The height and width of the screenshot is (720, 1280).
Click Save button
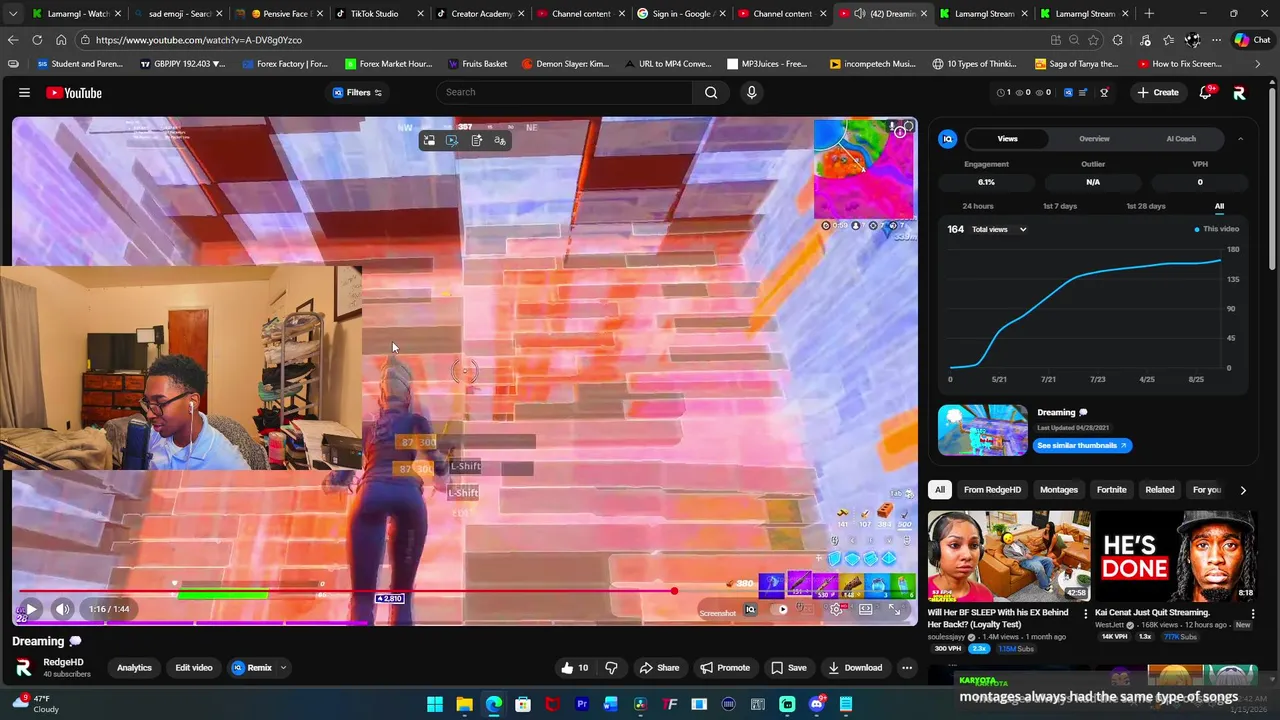coord(788,667)
